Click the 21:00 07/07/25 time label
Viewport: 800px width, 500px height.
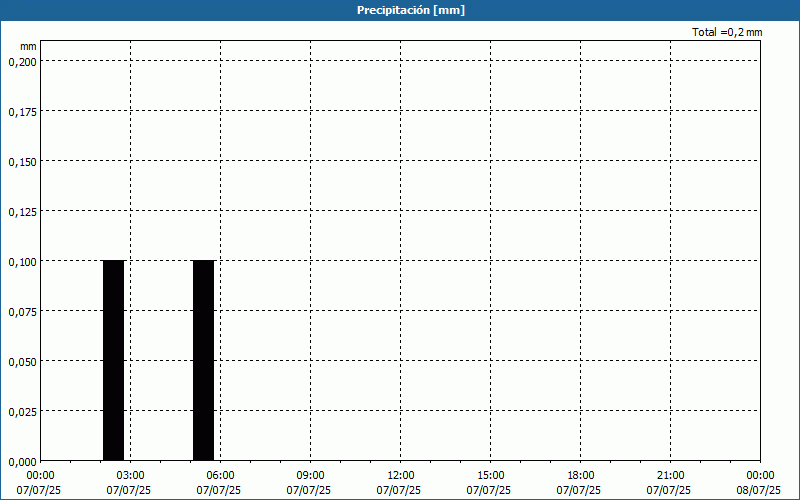(669, 483)
